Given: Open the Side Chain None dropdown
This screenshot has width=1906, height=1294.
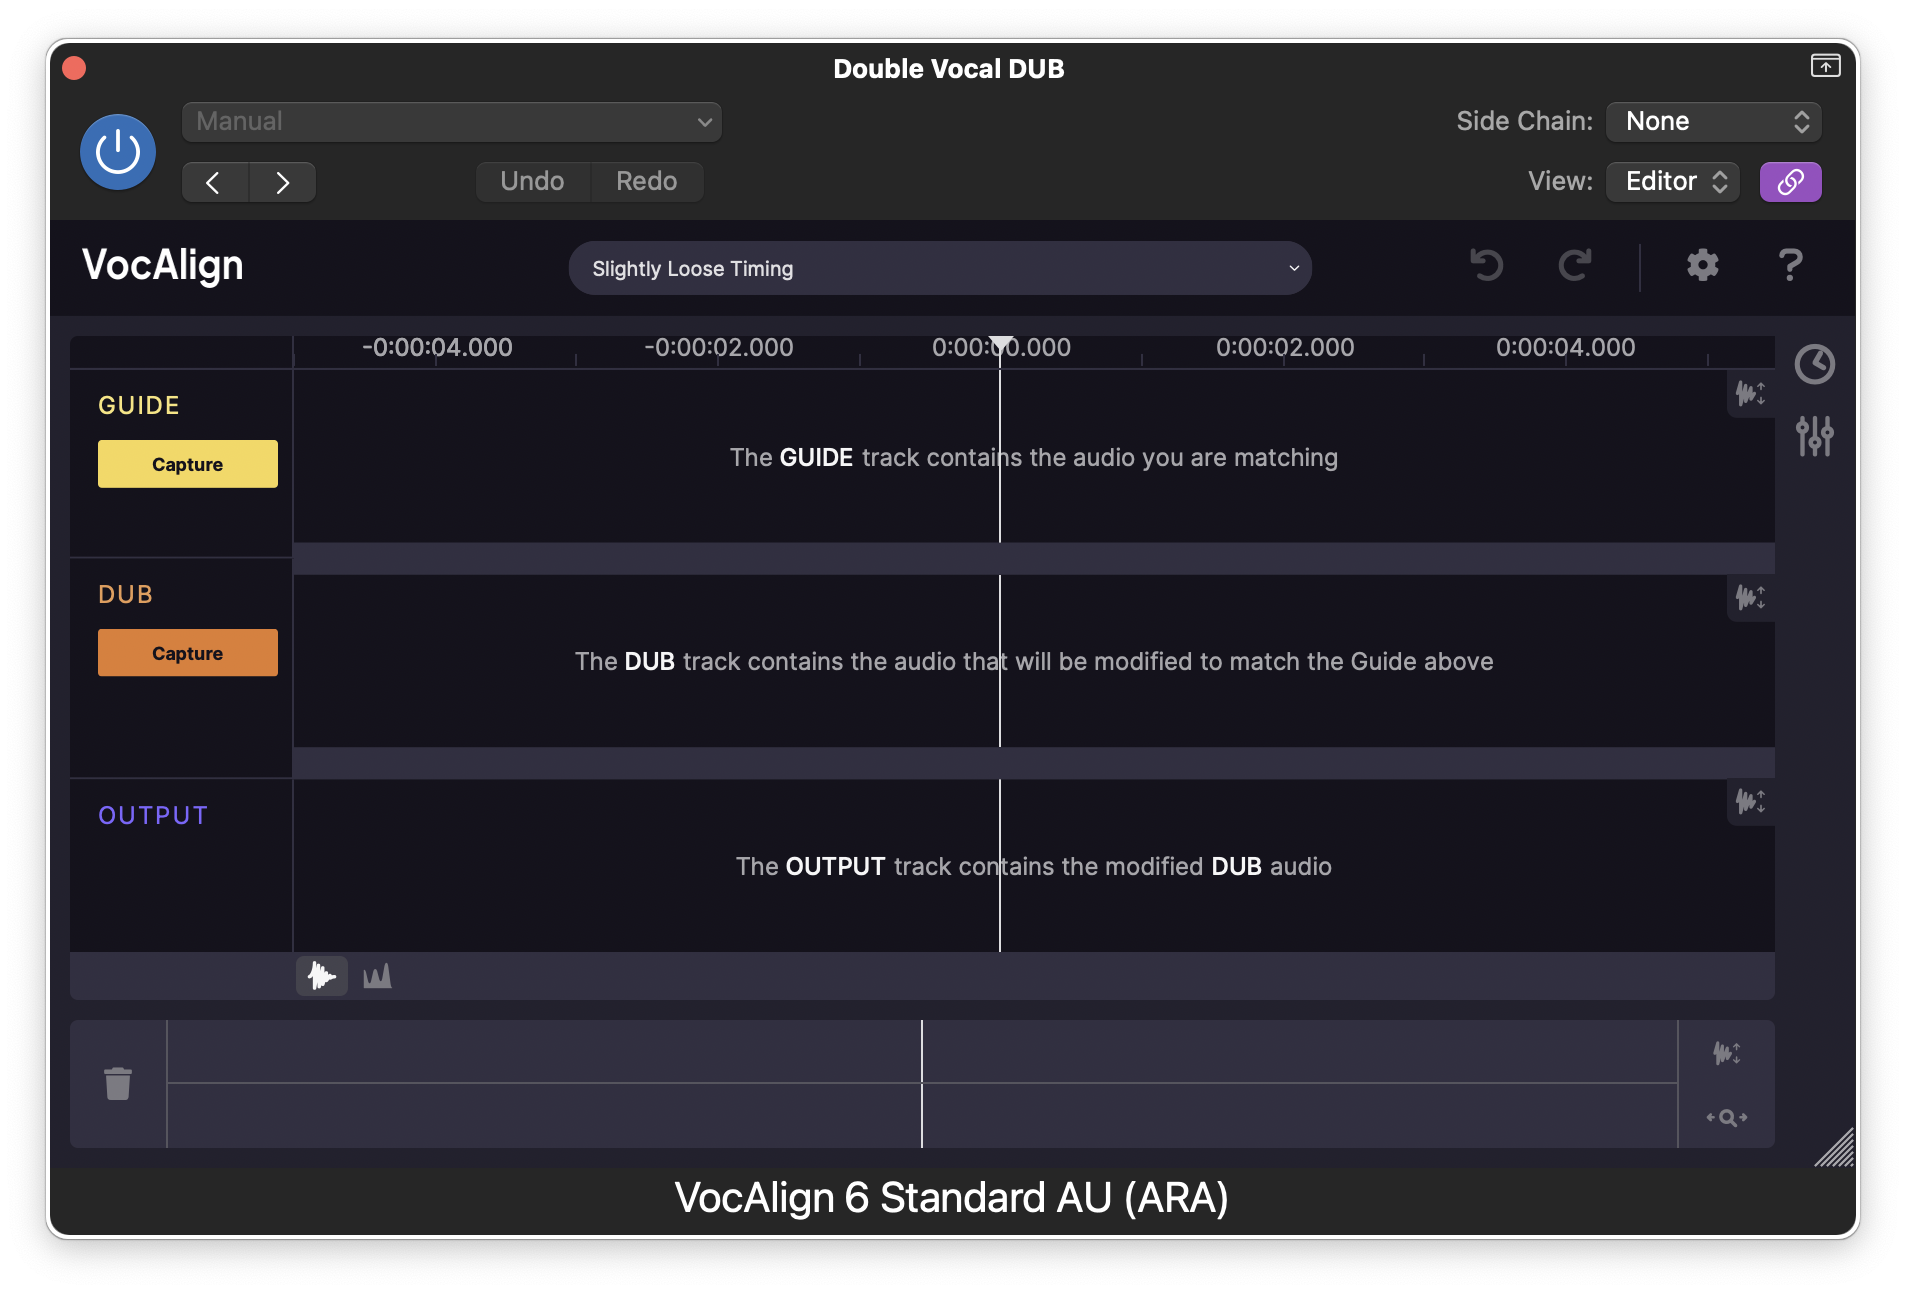Looking at the screenshot, I should 1713,122.
